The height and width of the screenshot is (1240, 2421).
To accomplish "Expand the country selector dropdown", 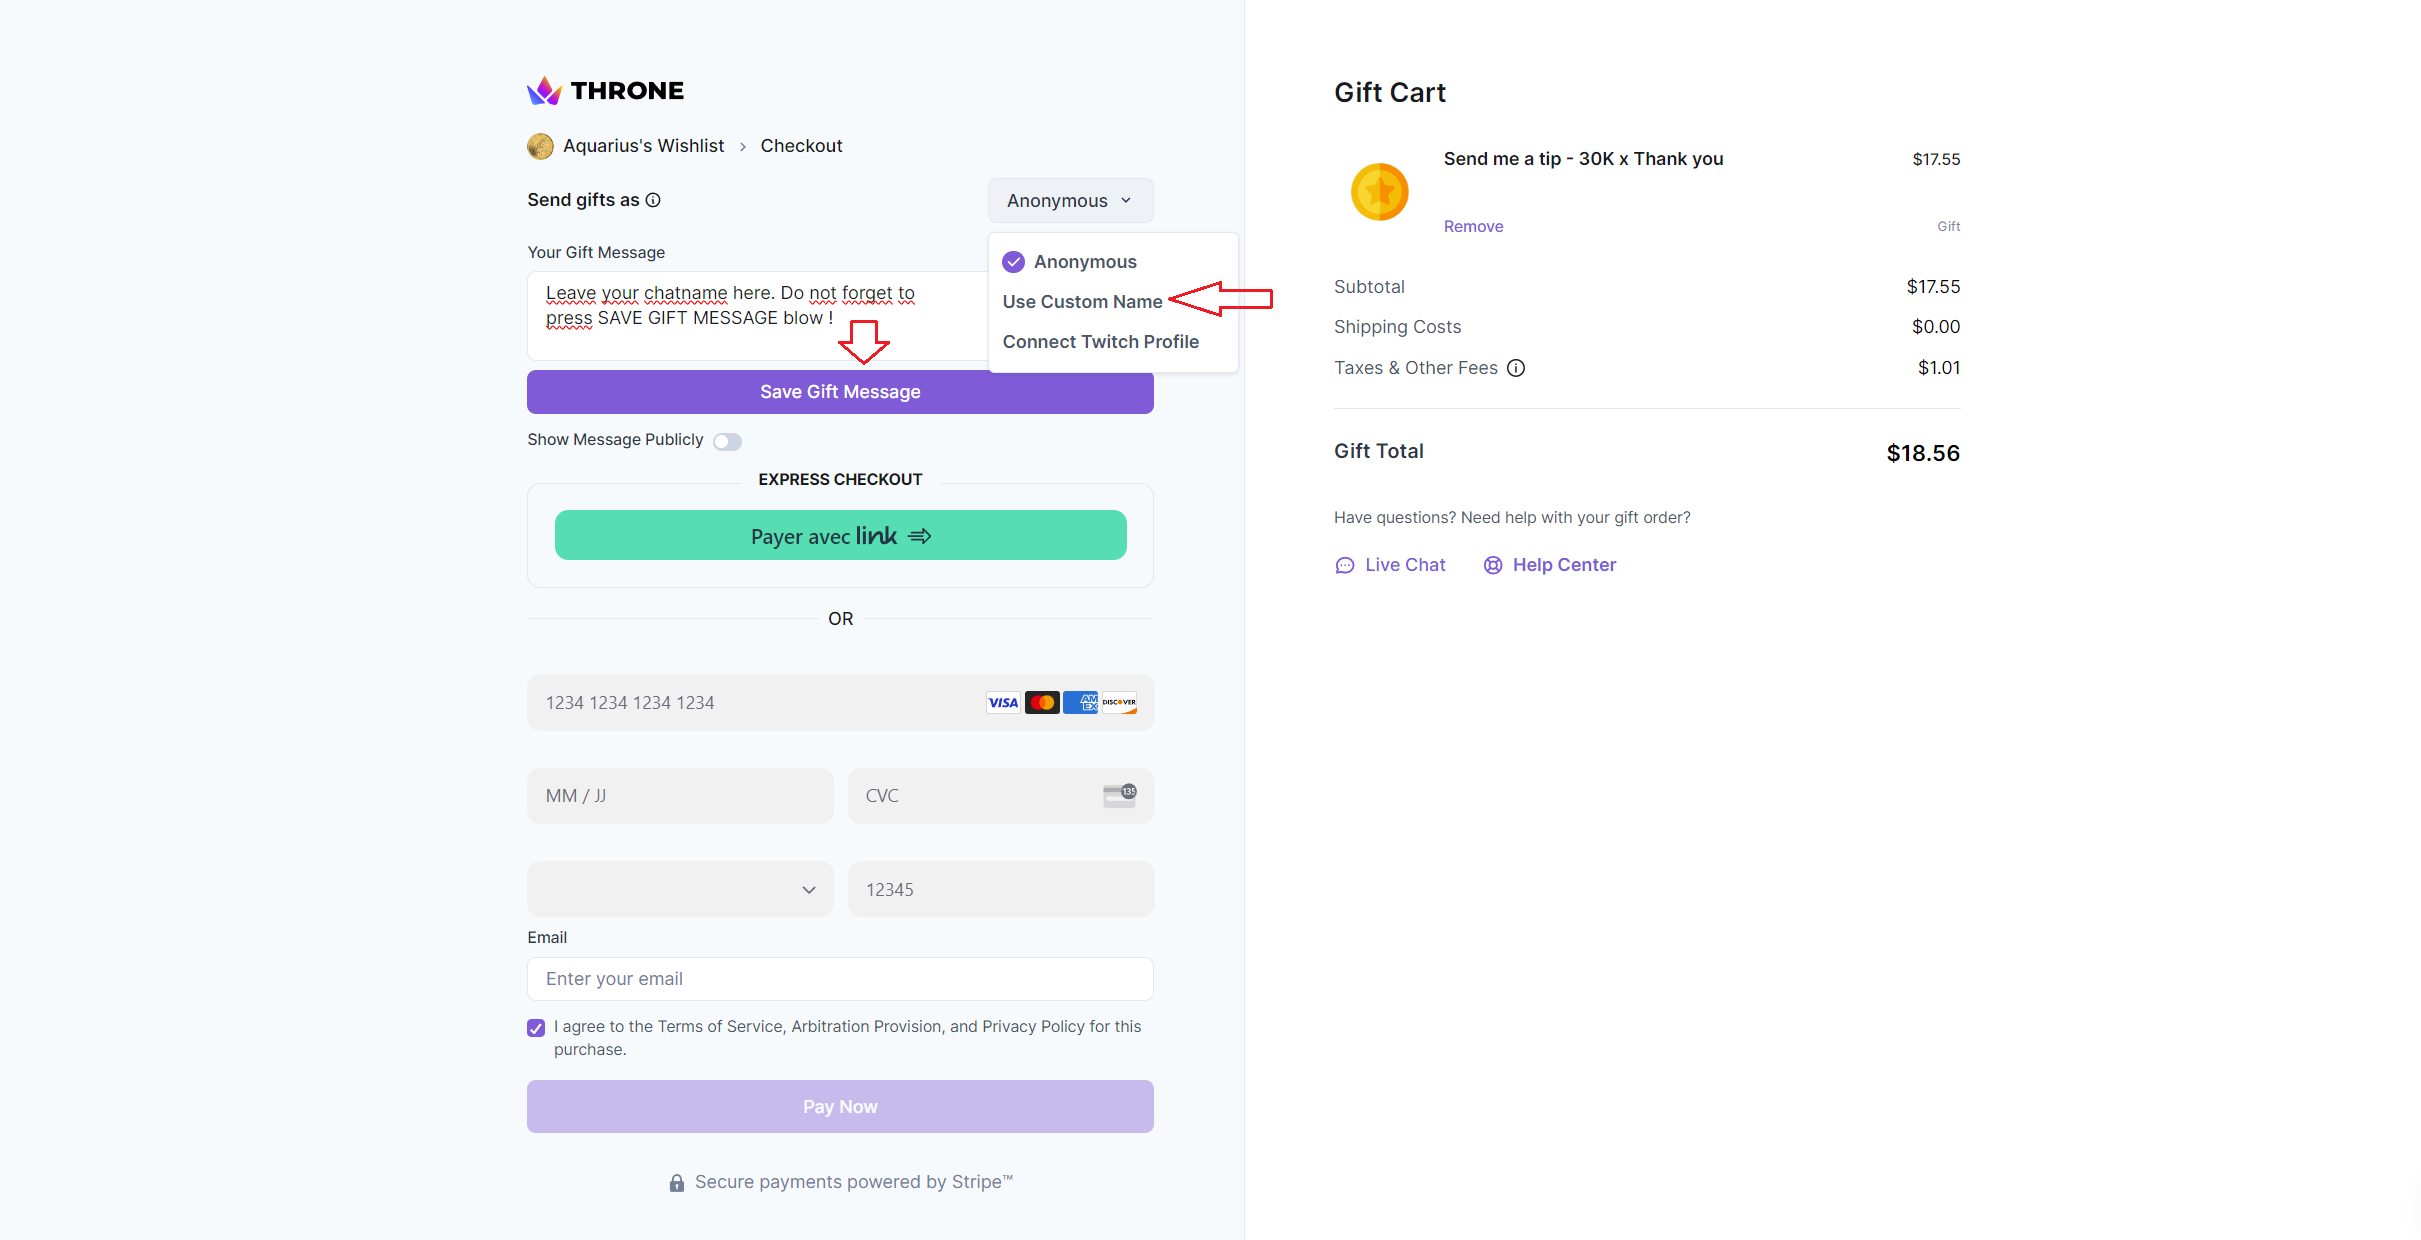I will point(680,890).
